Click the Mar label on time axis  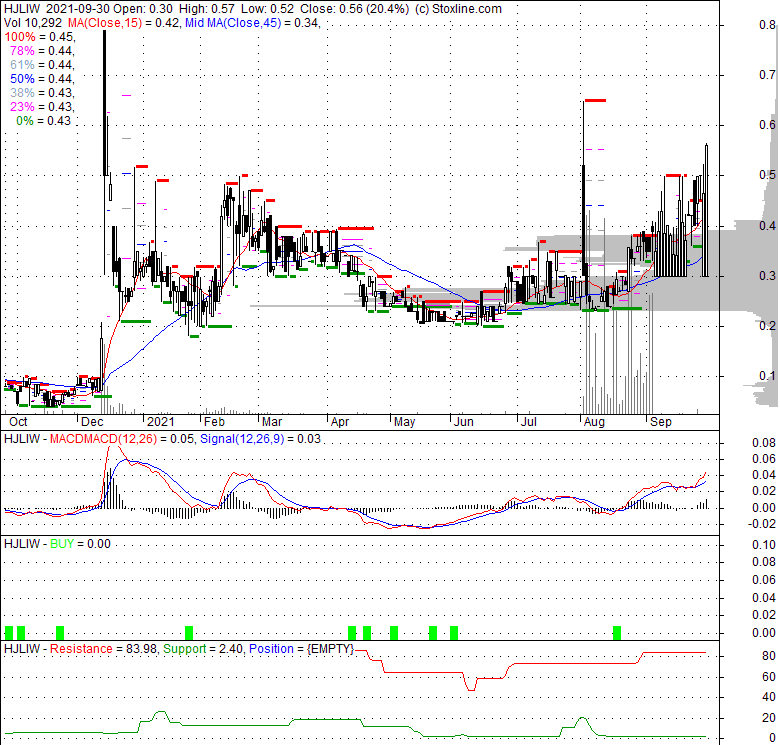pos(272,422)
